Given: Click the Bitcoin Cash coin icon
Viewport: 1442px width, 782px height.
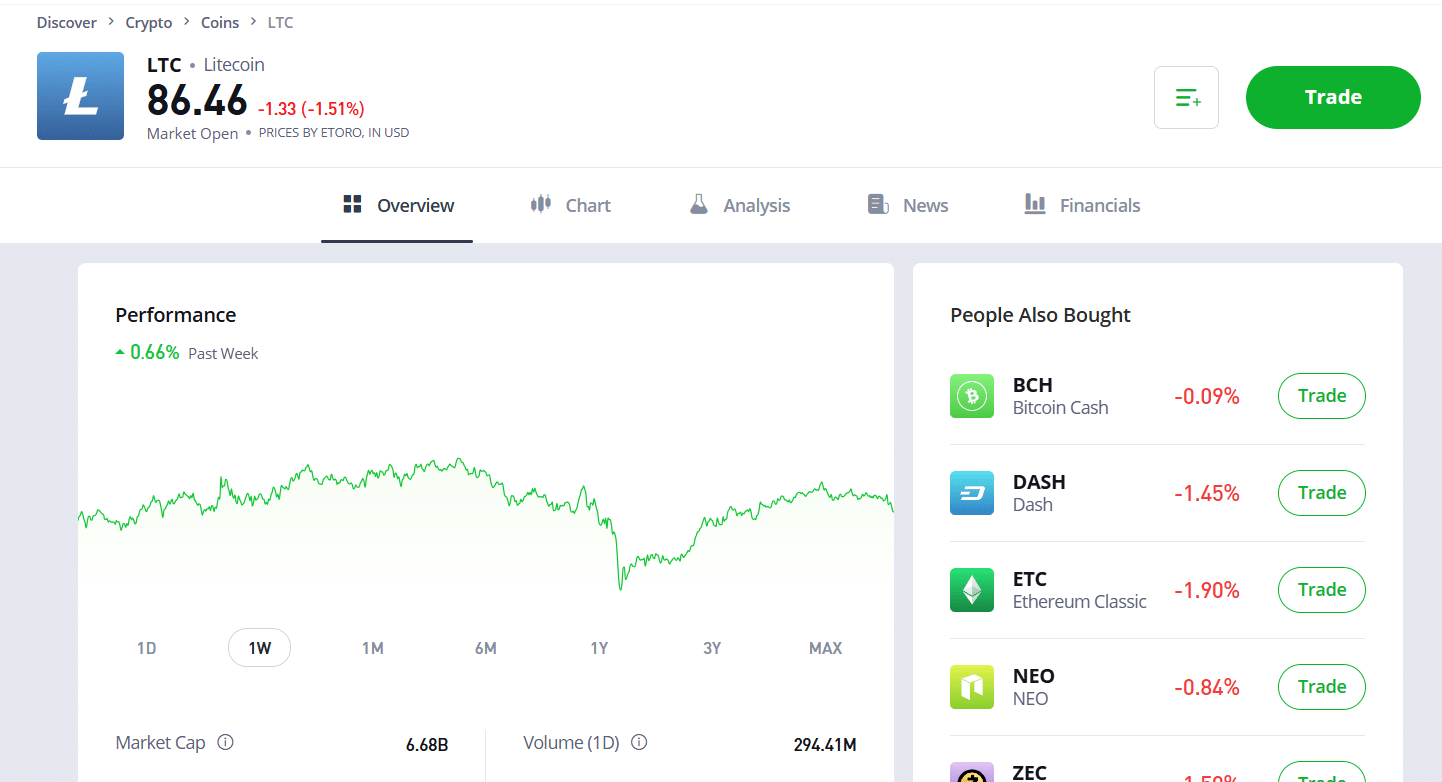Looking at the screenshot, I should [972, 396].
